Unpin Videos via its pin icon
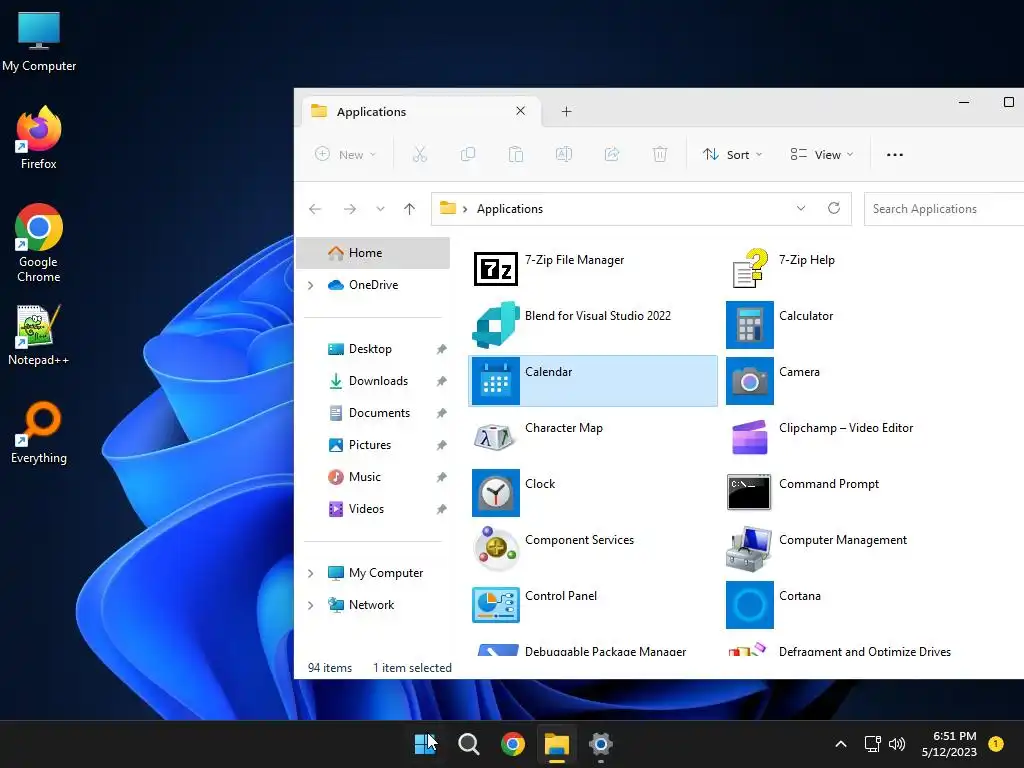The width and height of the screenshot is (1024, 768). [x=441, y=509]
